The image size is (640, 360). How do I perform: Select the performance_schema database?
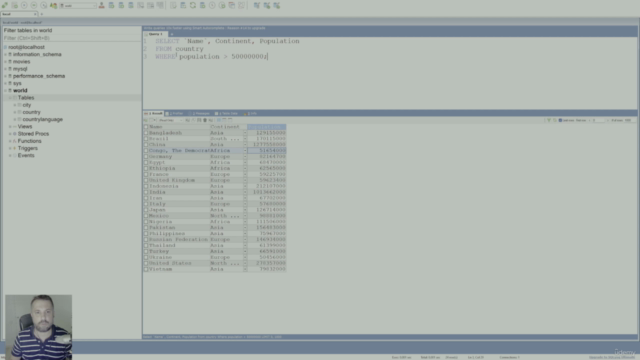tap(39, 76)
